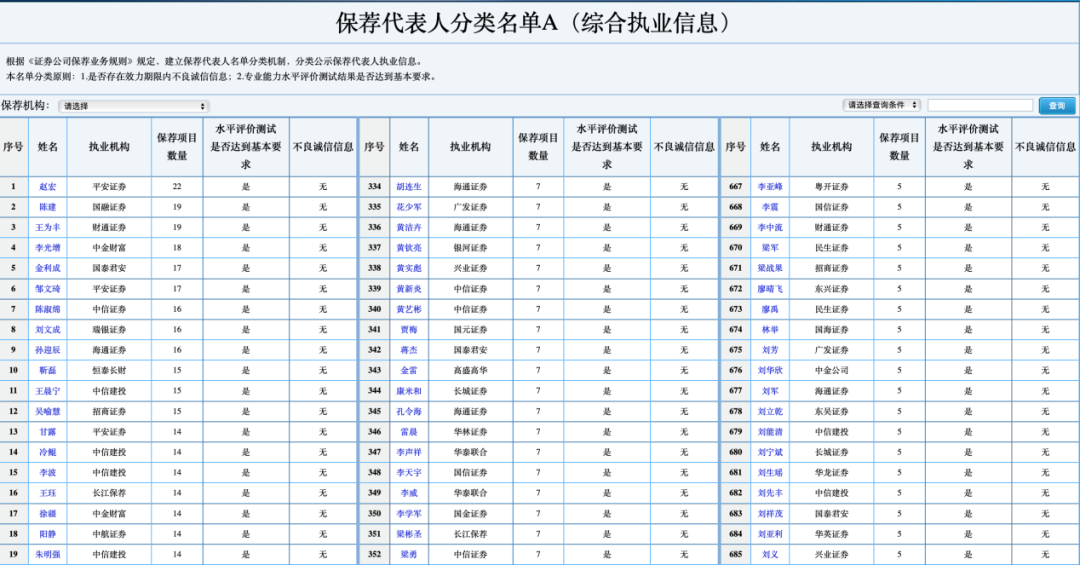Image resolution: width=1080 pixels, height=565 pixels.
Task: Click the blue 查询 button
Action: pyautogui.click(x=1057, y=105)
